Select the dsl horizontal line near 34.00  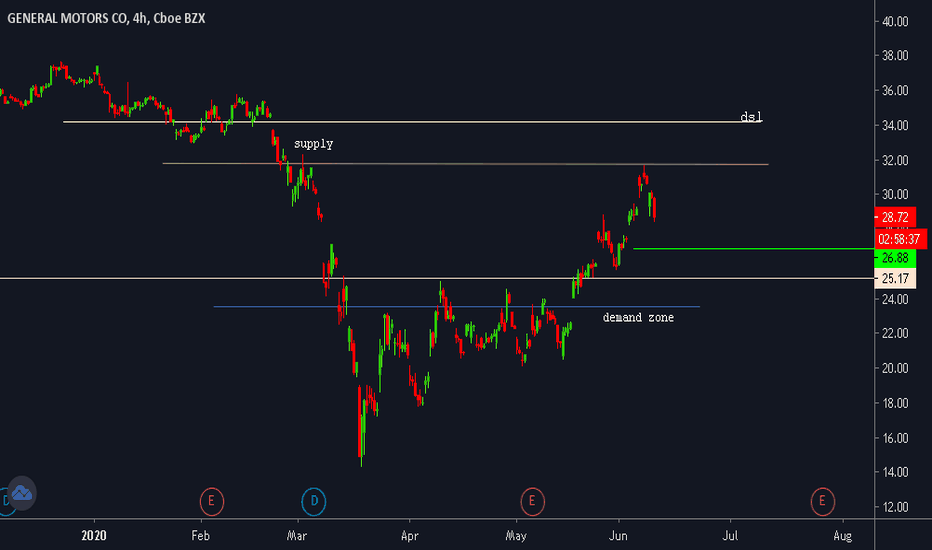click(x=413, y=122)
